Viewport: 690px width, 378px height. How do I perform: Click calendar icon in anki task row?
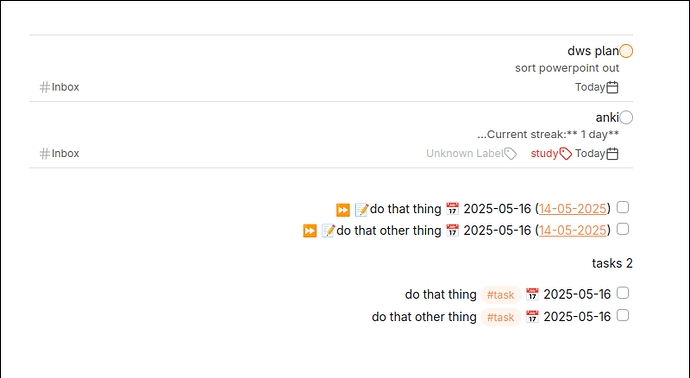click(612, 154)
